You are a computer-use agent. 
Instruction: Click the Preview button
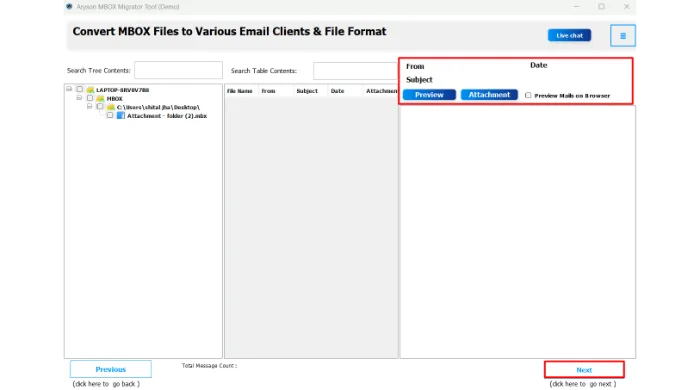pyautogui.click(x=429, y=95)
